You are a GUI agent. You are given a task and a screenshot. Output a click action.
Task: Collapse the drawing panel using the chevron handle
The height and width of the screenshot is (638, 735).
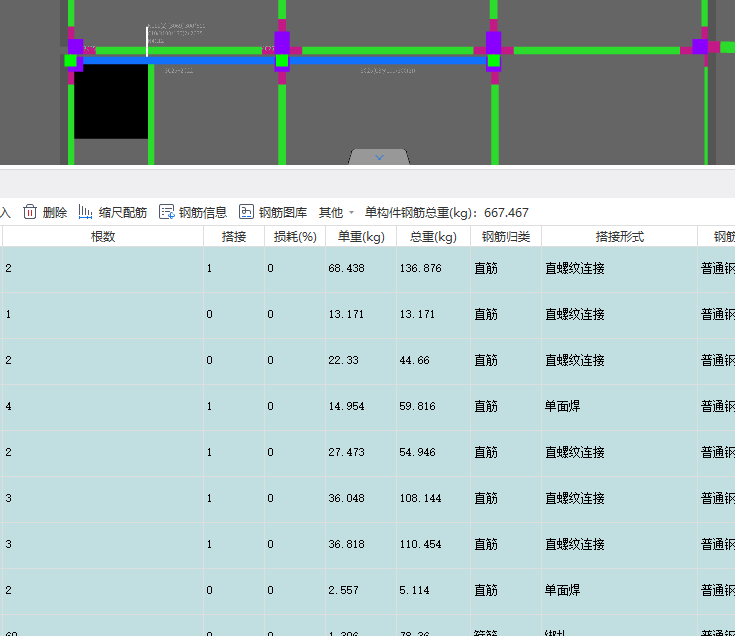(x=379, y=158)
